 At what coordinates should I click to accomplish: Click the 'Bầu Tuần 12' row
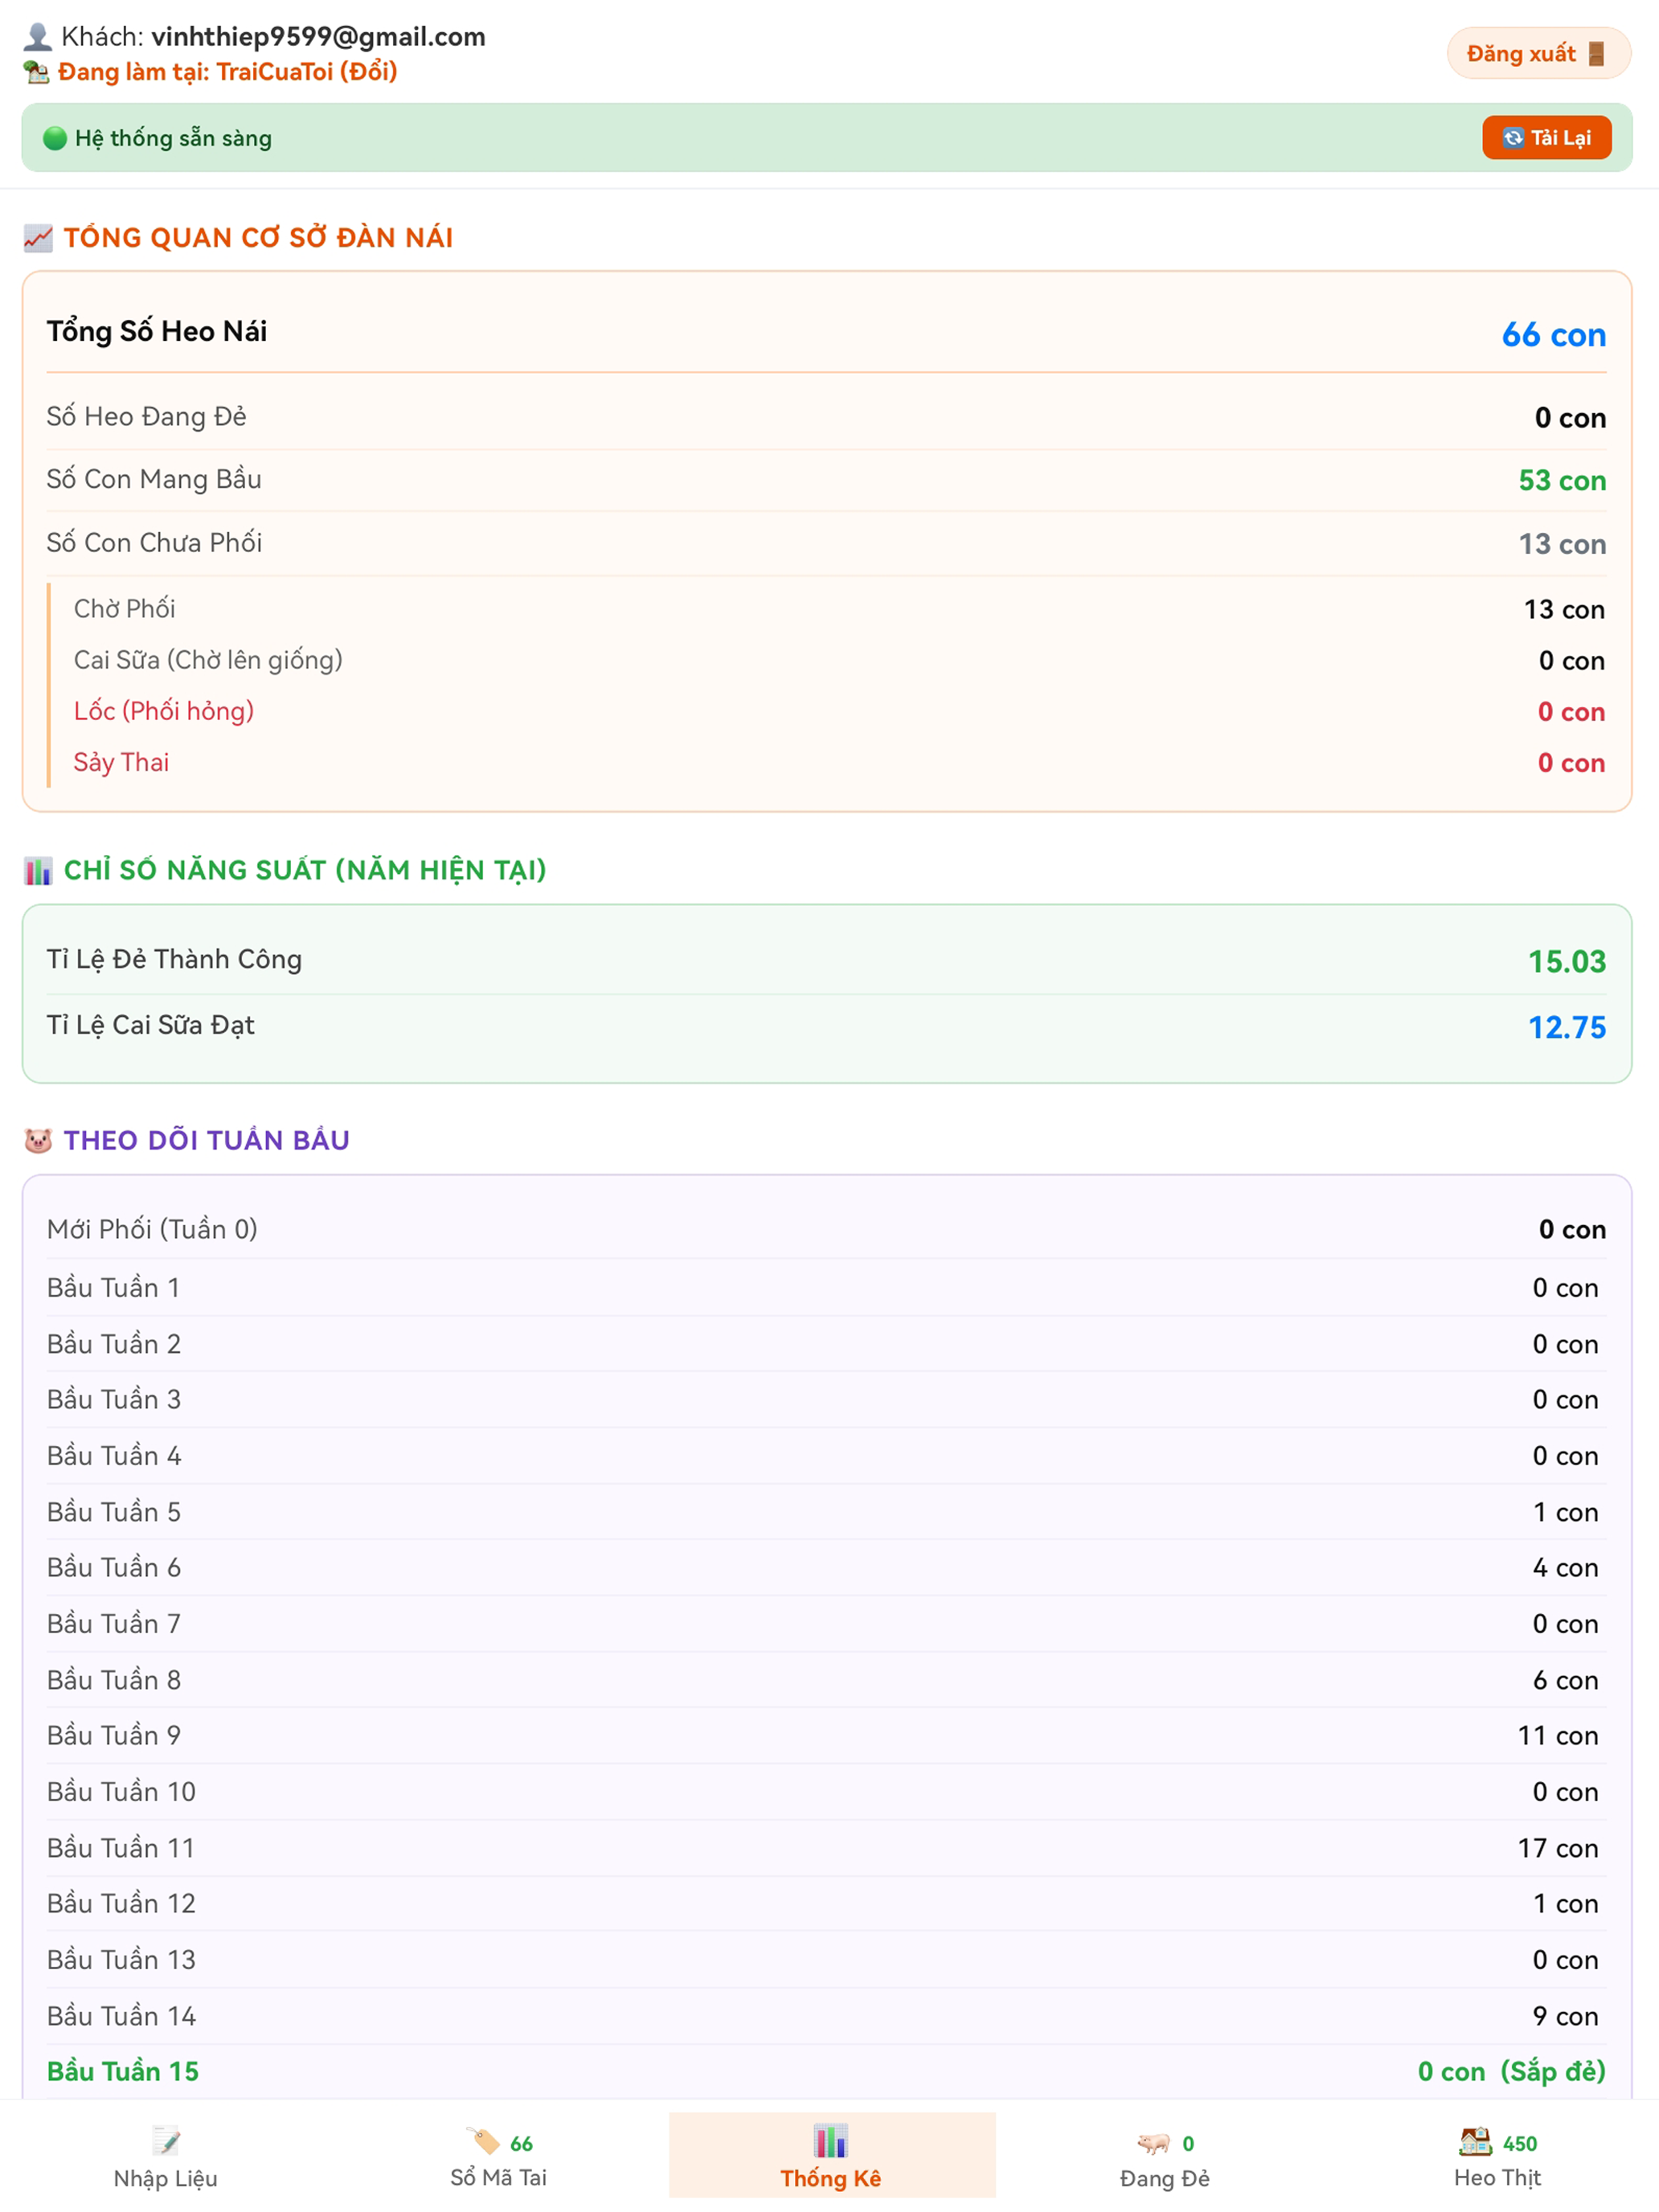pyautogui.click(x=827, y=1903)
